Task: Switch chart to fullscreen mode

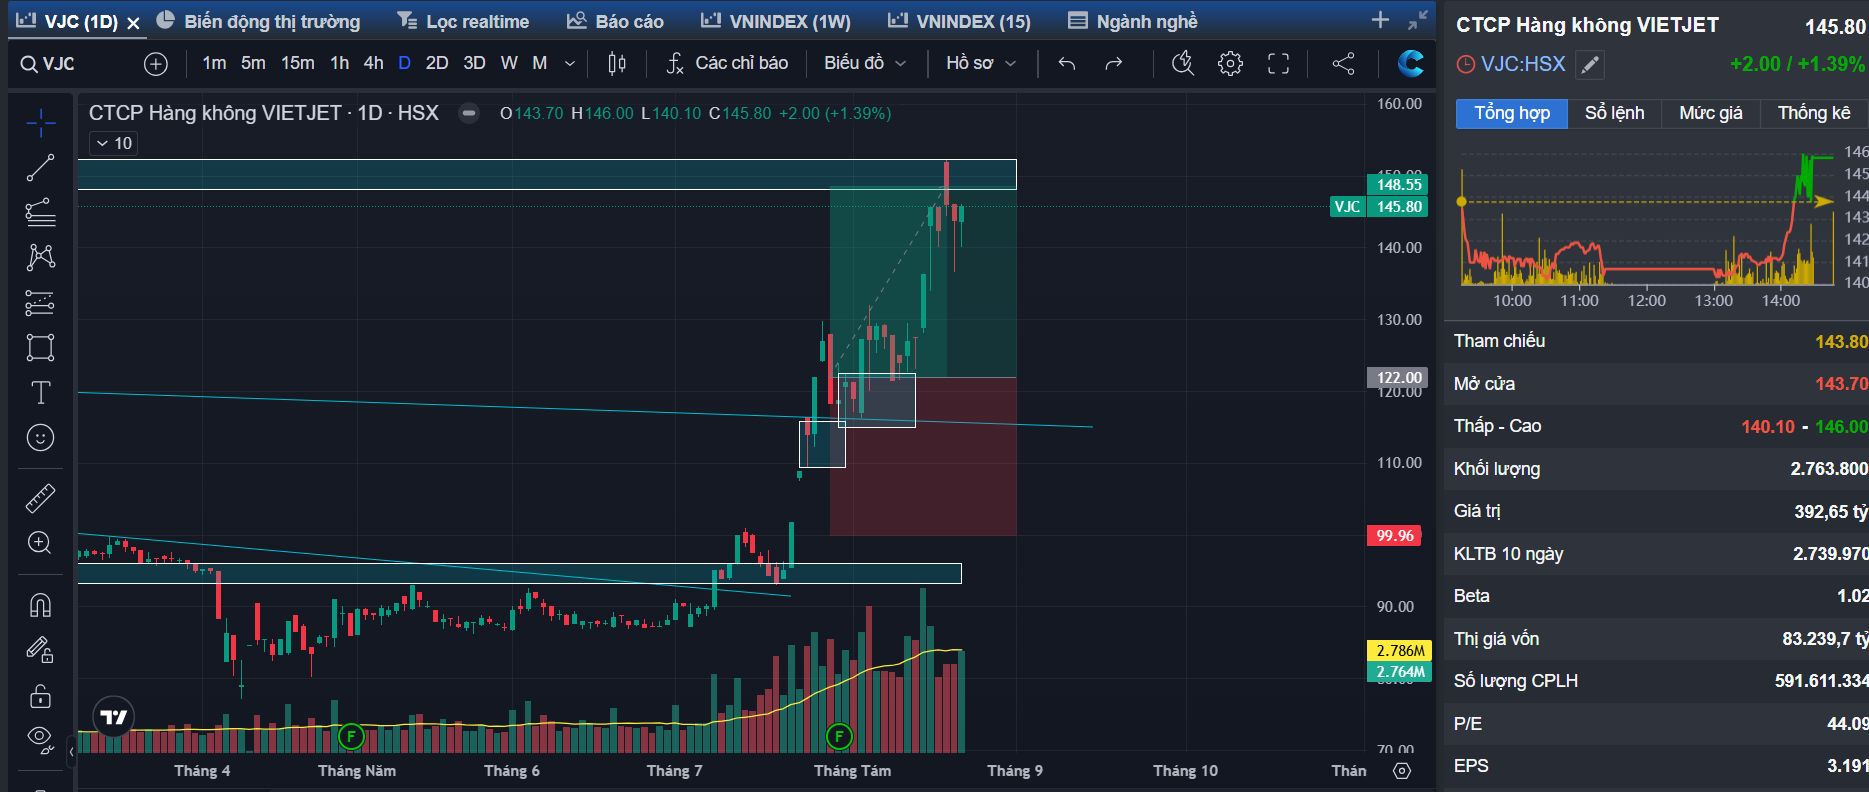Action: coord(1278,64)
